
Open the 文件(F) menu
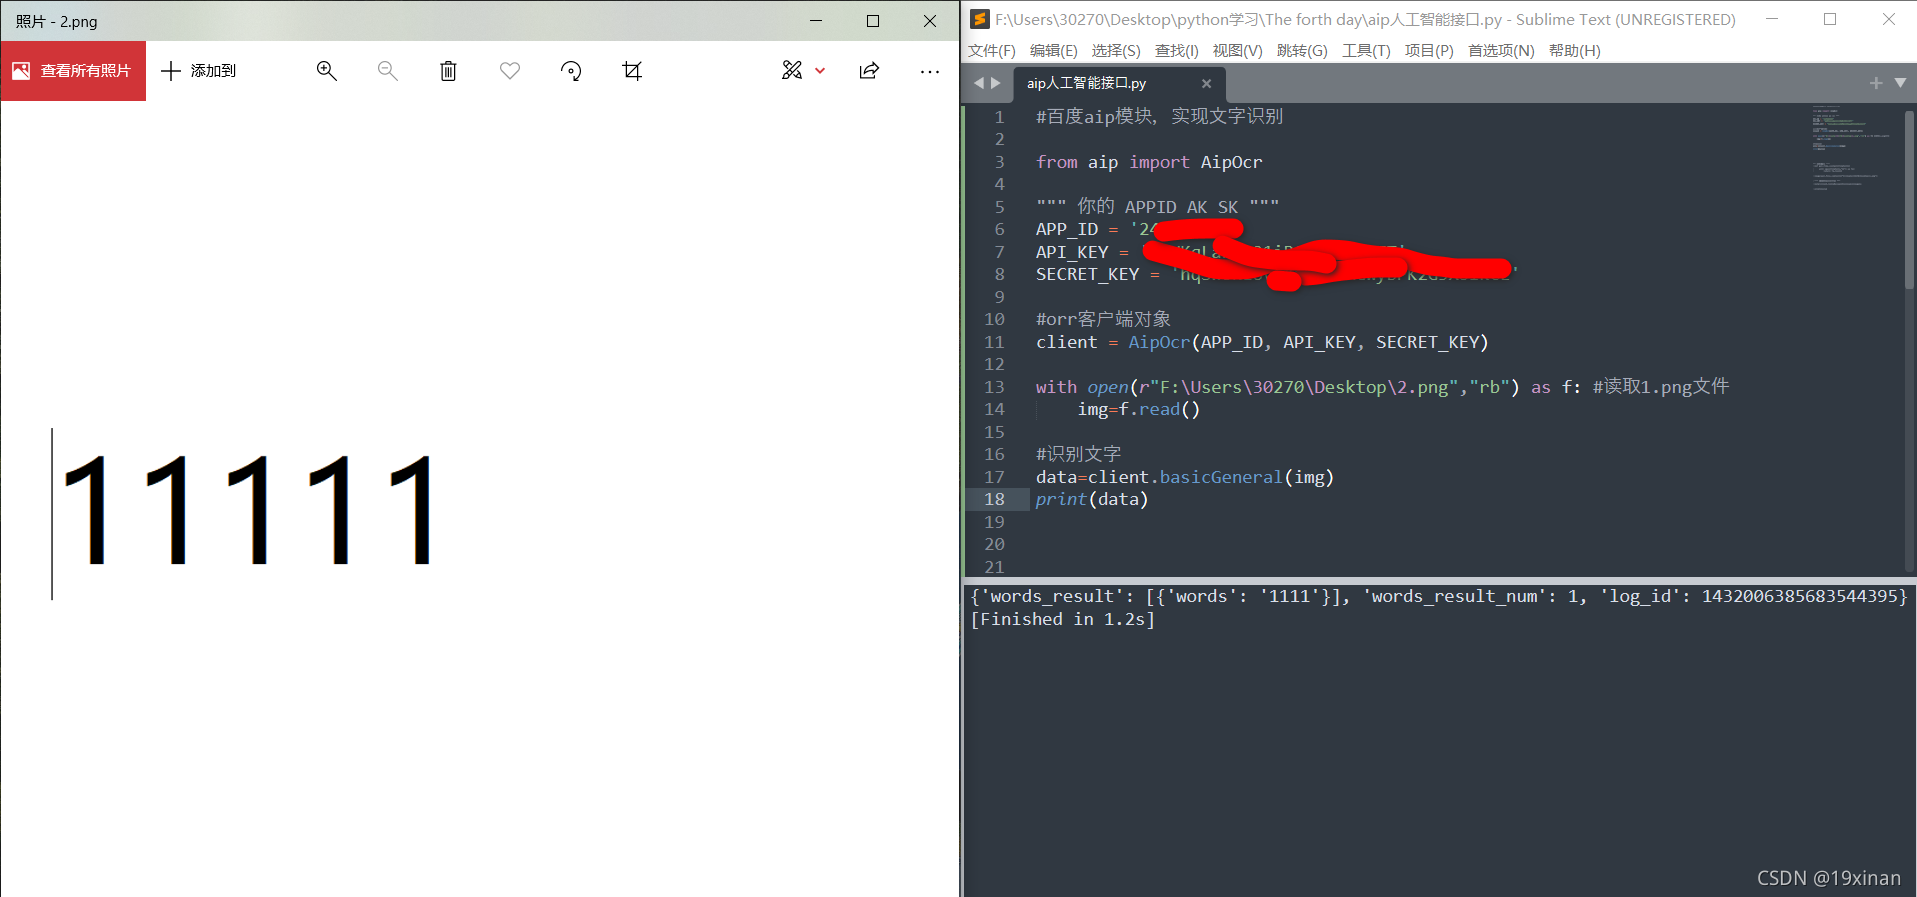(991, 51)
